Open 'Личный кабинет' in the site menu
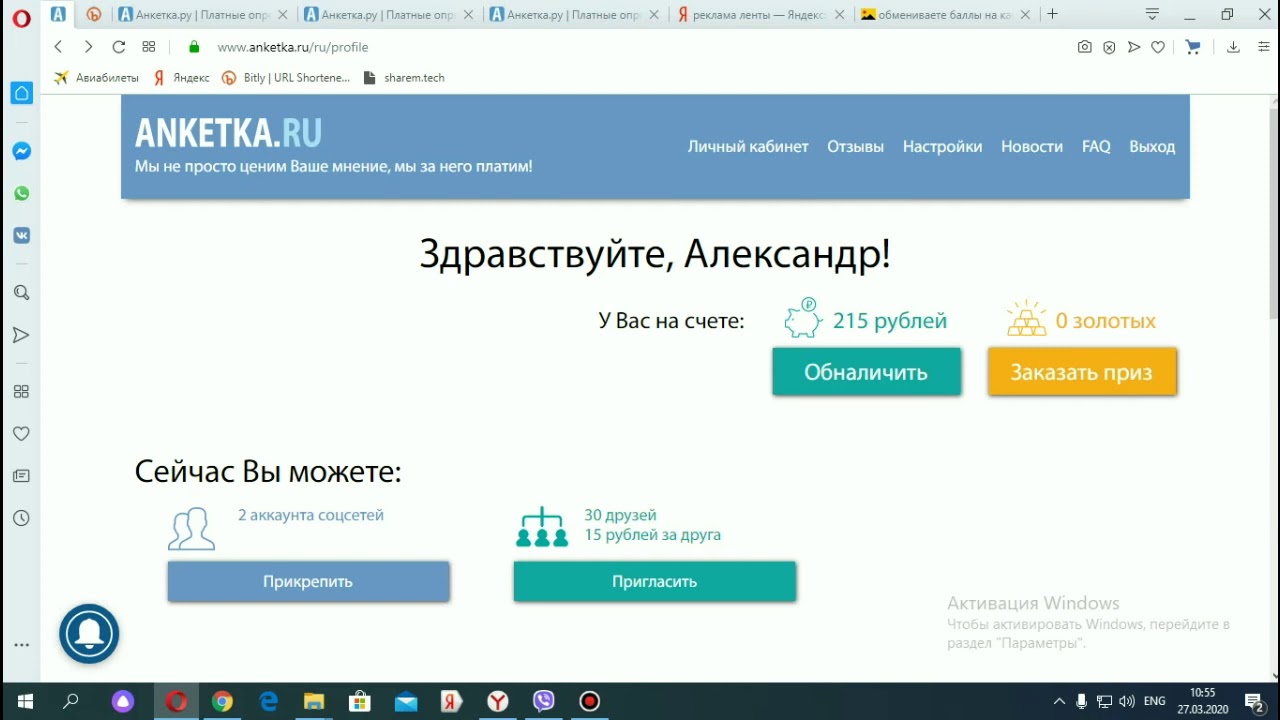Screen dimensions: 1280x720 coord(748,147)
